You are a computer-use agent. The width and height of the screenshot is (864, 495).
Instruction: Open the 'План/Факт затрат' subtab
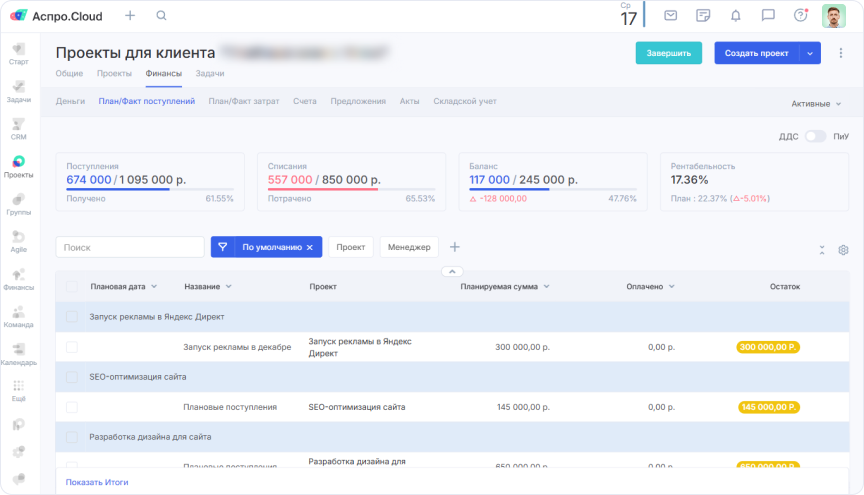pyautogui.click(x=244, y=101)
